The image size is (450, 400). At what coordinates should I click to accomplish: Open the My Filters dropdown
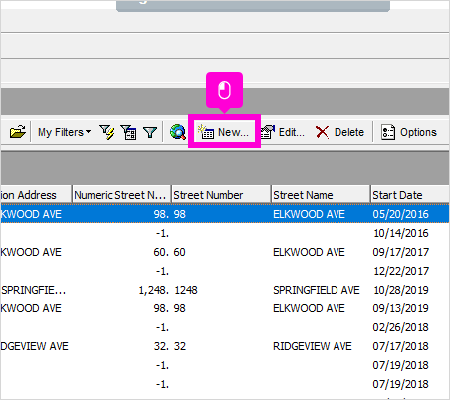64,132
